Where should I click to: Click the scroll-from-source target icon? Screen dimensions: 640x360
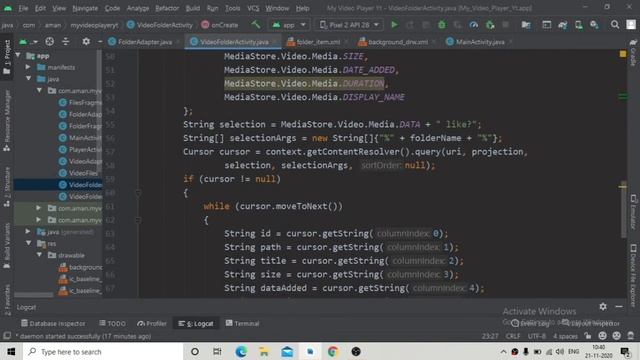pos(49,41)
